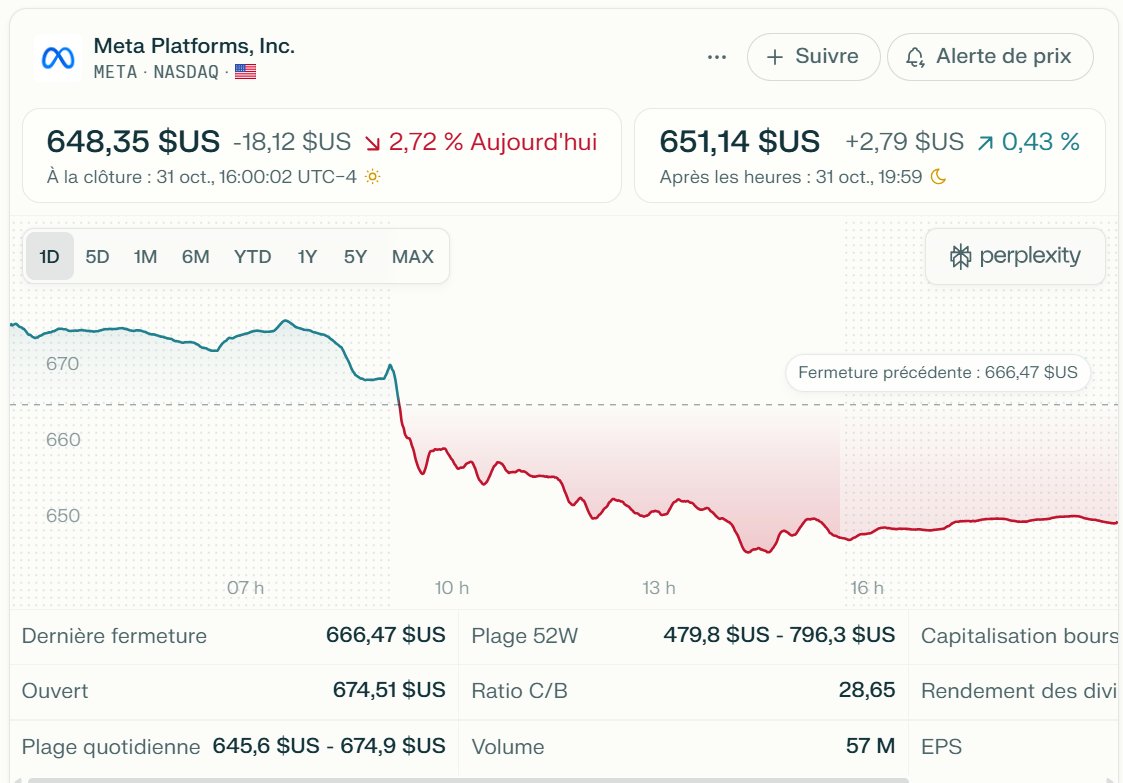The width and height of the screenshot is (1123, 783).
Task: Click the sun icon beside closing time
Action: point(372,177)
